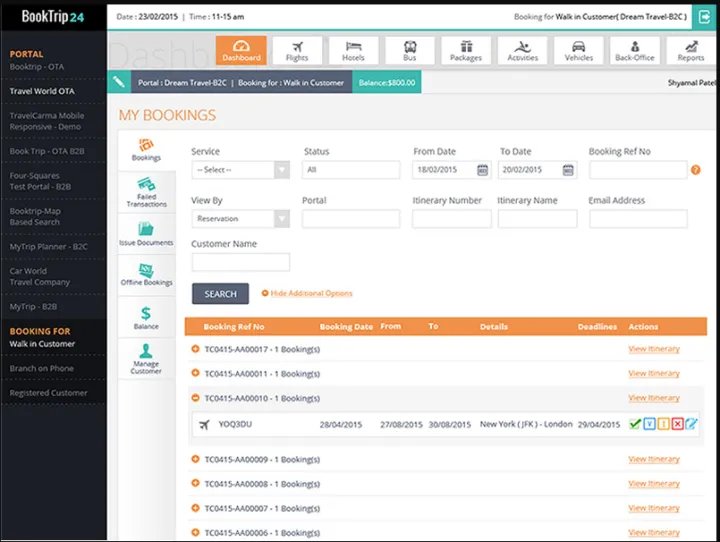This screenshot has height=542, width=720.
Task: Open the Hotels module
Action: click(x=353, y=50)
